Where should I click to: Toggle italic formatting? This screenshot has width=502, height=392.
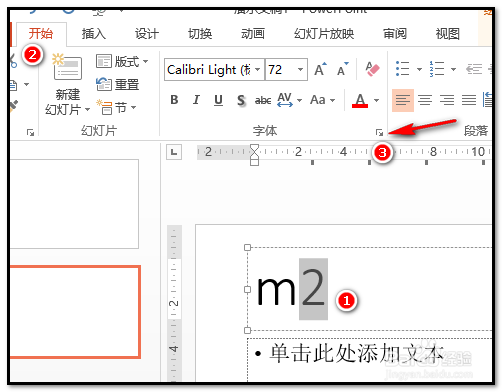pyautogui.click(x=196, y=100)
